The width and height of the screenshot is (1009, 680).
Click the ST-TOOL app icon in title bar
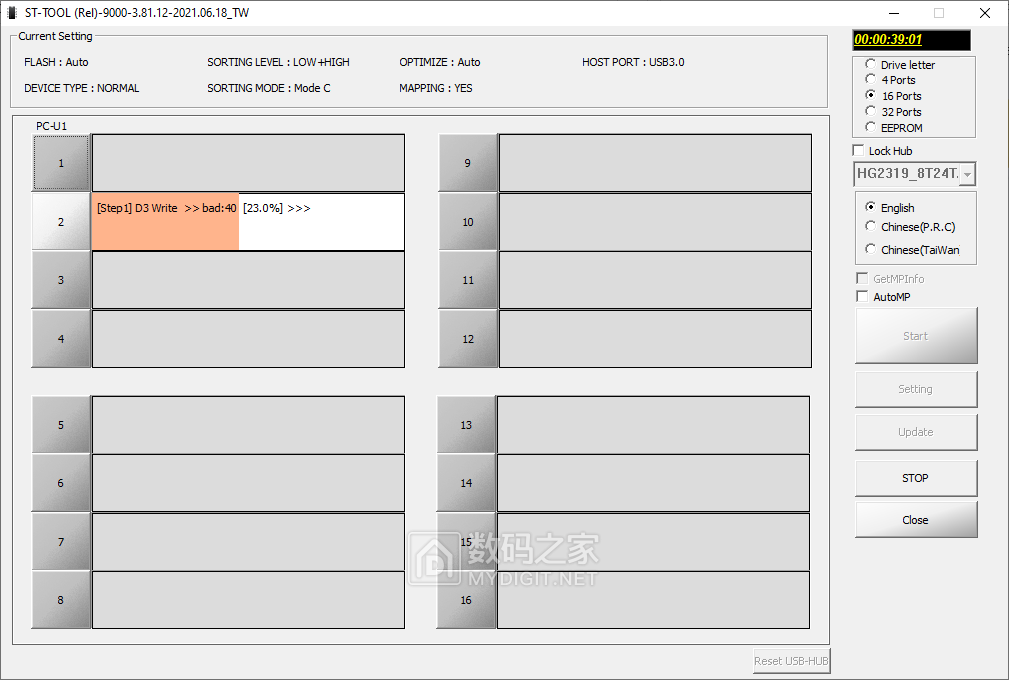tap(12, 13)
